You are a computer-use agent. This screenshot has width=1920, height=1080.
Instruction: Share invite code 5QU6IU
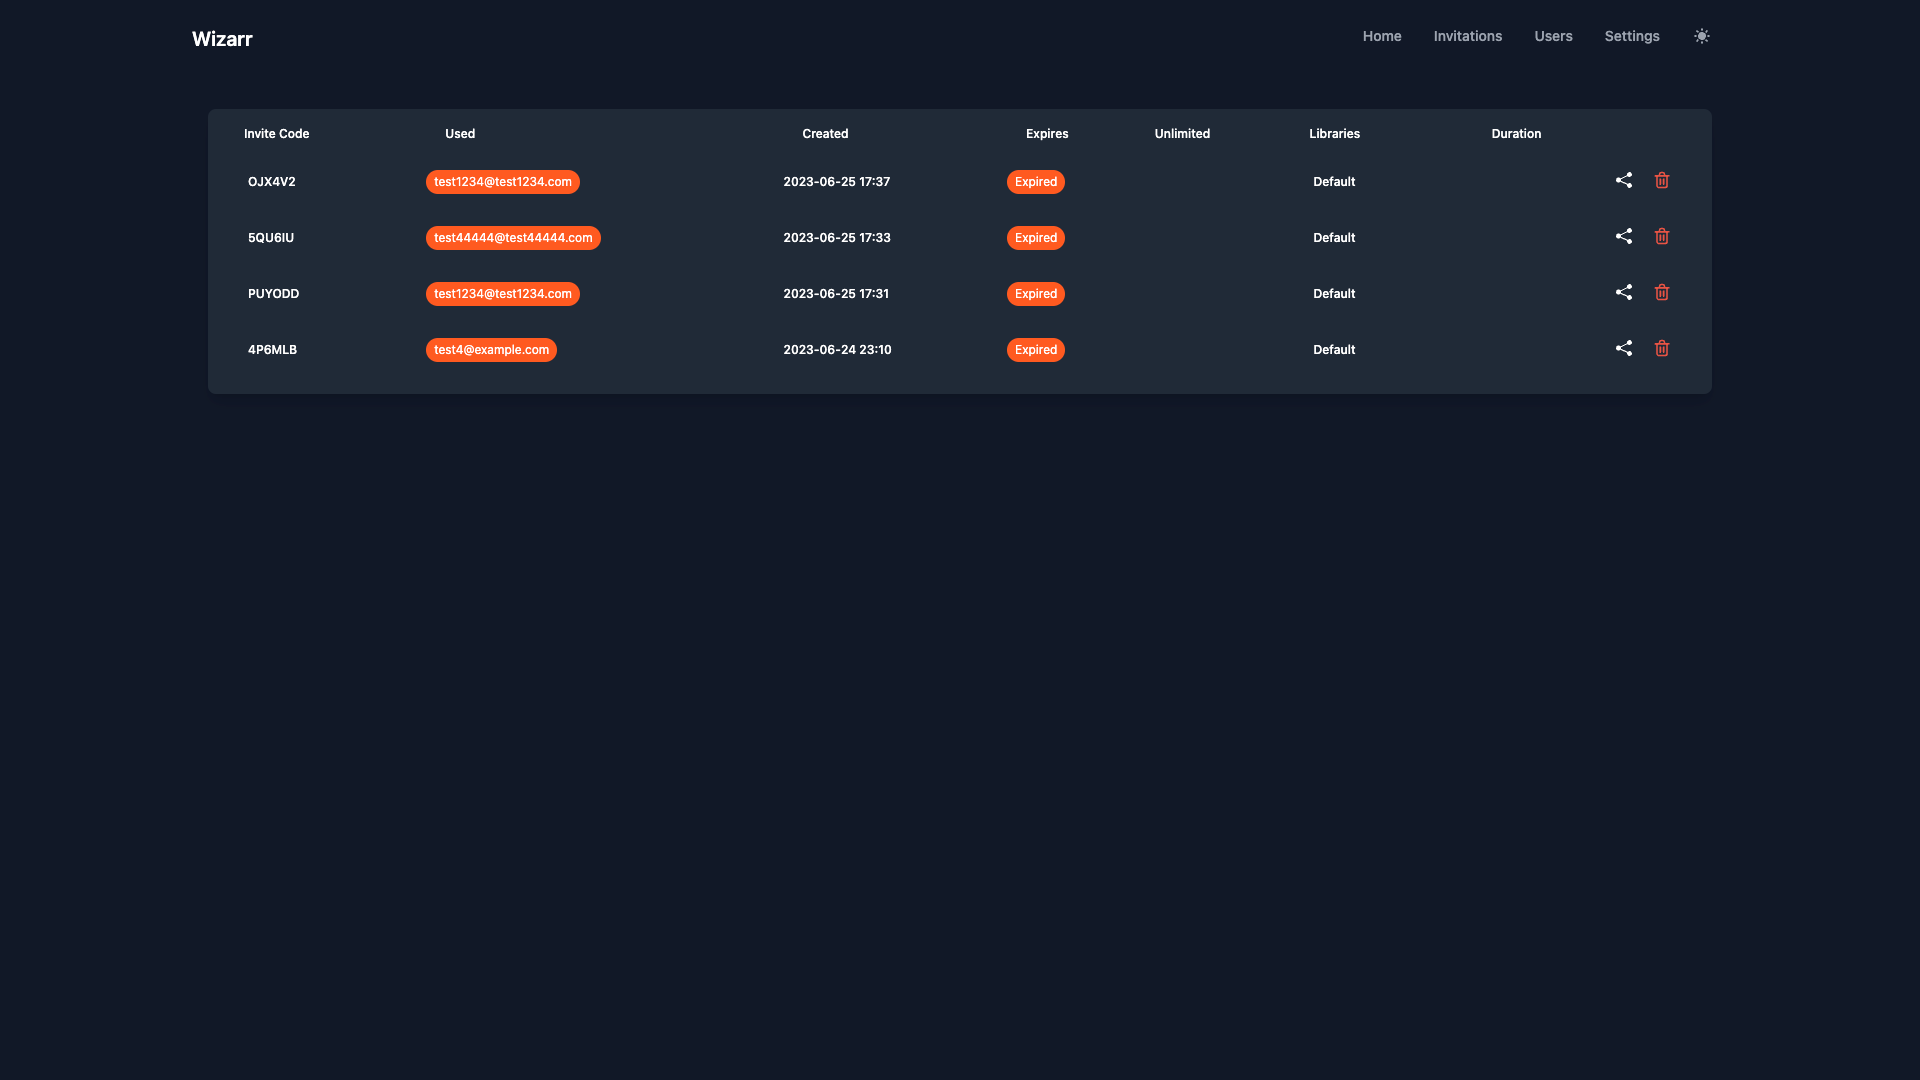tap(1624, 236)
